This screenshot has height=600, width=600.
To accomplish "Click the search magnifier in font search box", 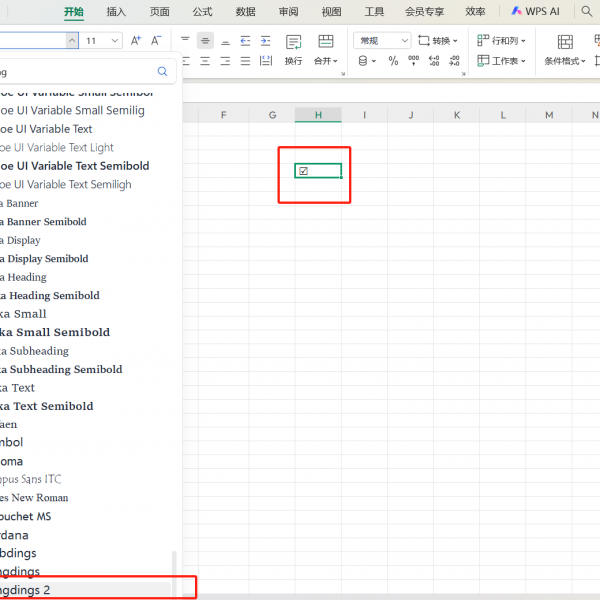I will pos(163,72).
